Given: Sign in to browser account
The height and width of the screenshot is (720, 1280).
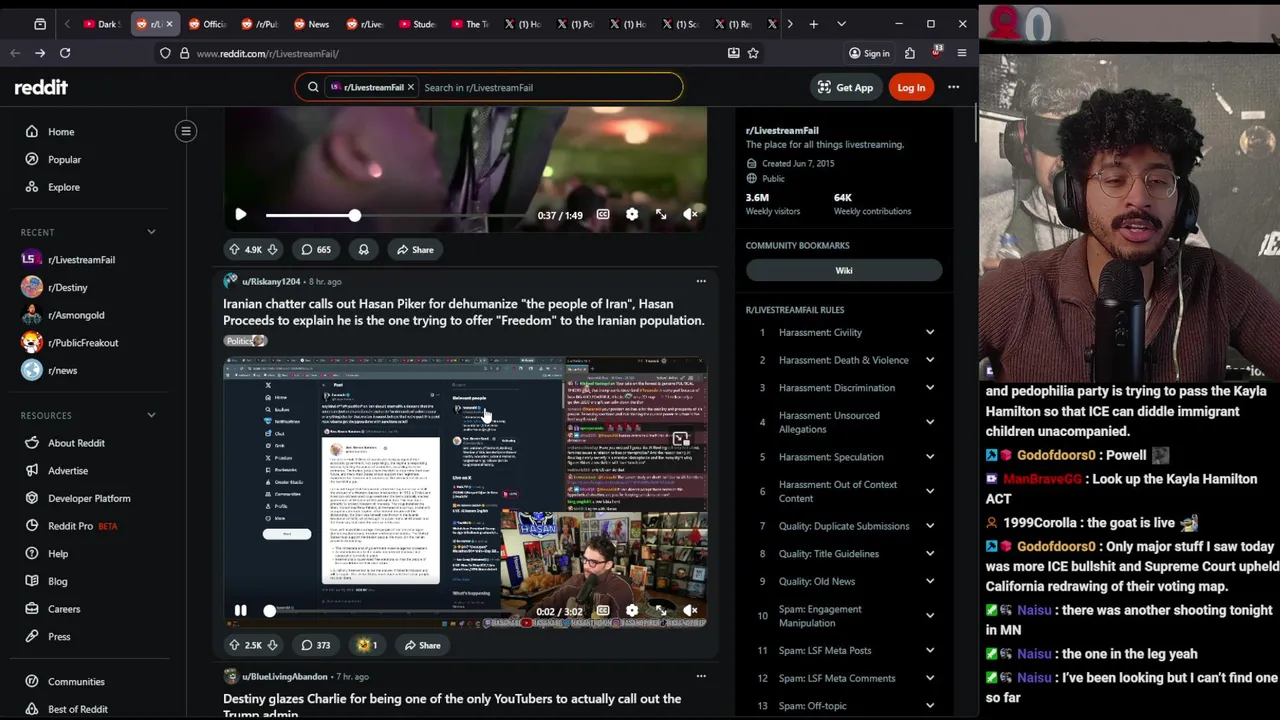Looking at the screenshot, I should [868, 53].
